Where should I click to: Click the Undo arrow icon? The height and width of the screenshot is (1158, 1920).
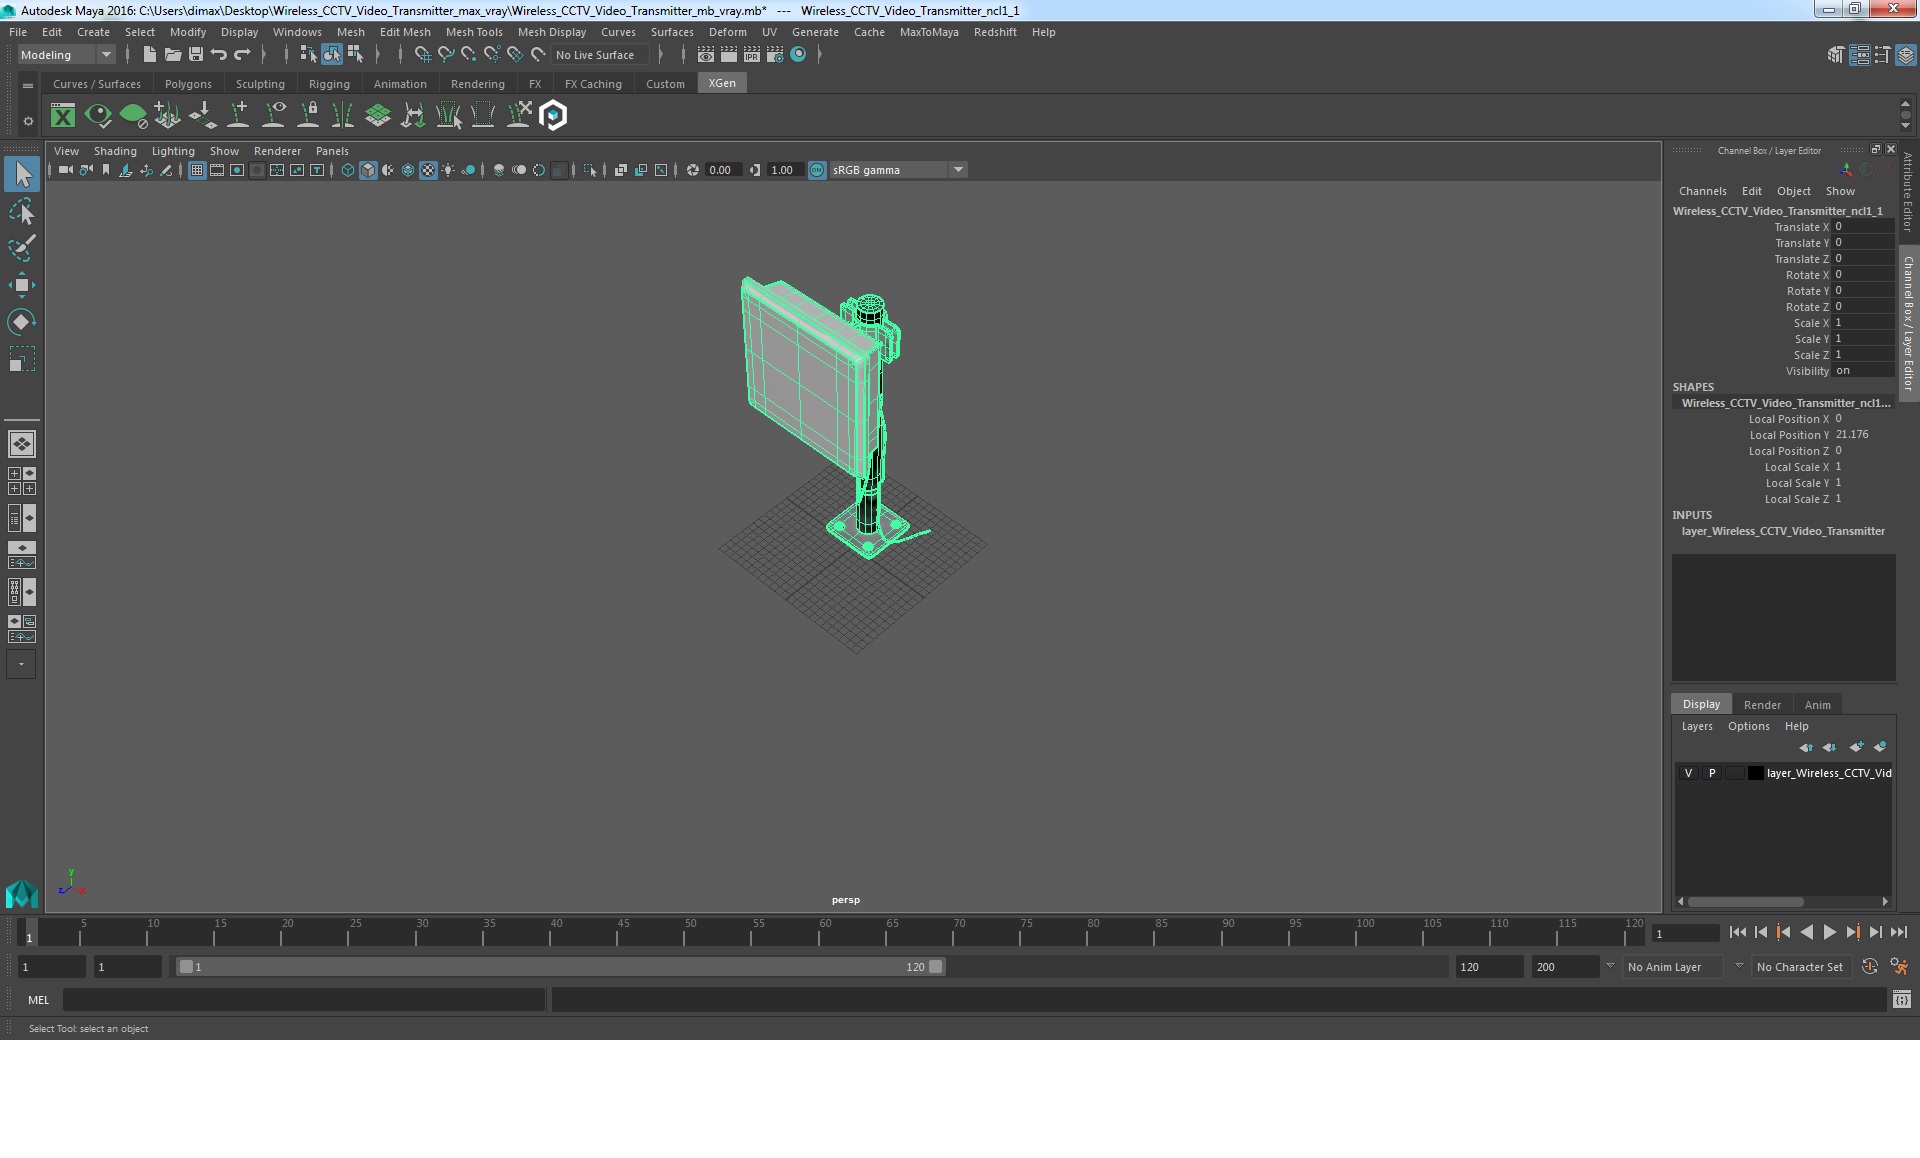coord(219,55)
